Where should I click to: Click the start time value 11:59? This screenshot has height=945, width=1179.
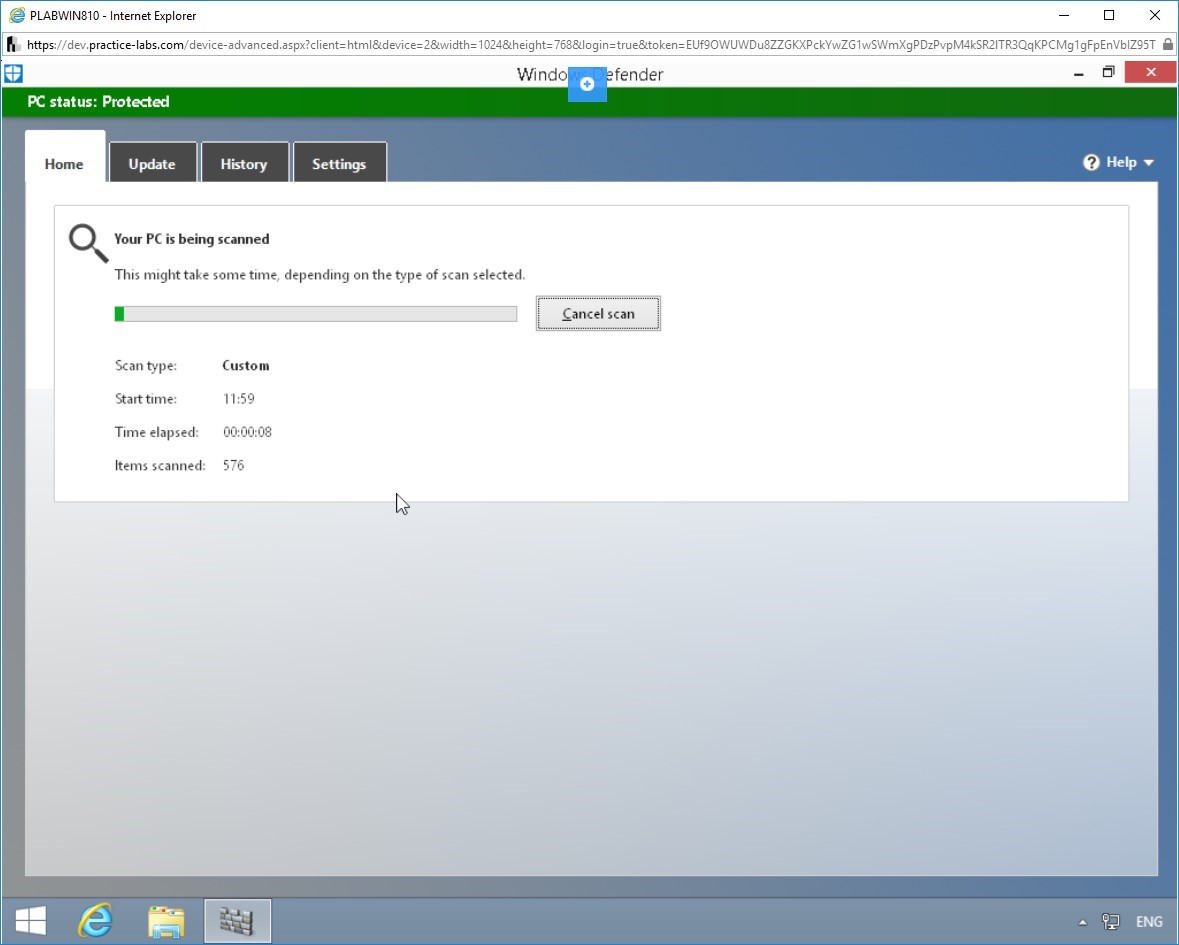[x=239, y=399]
